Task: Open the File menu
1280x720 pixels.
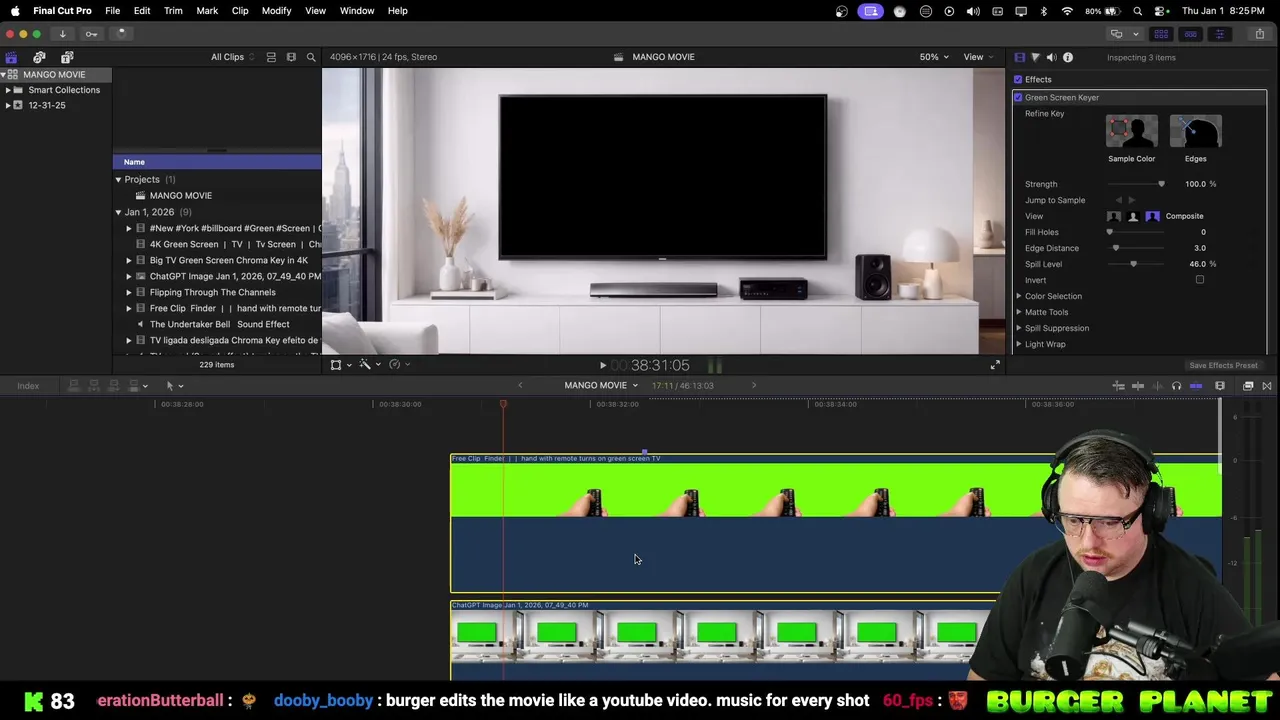Action: [112, 11]
